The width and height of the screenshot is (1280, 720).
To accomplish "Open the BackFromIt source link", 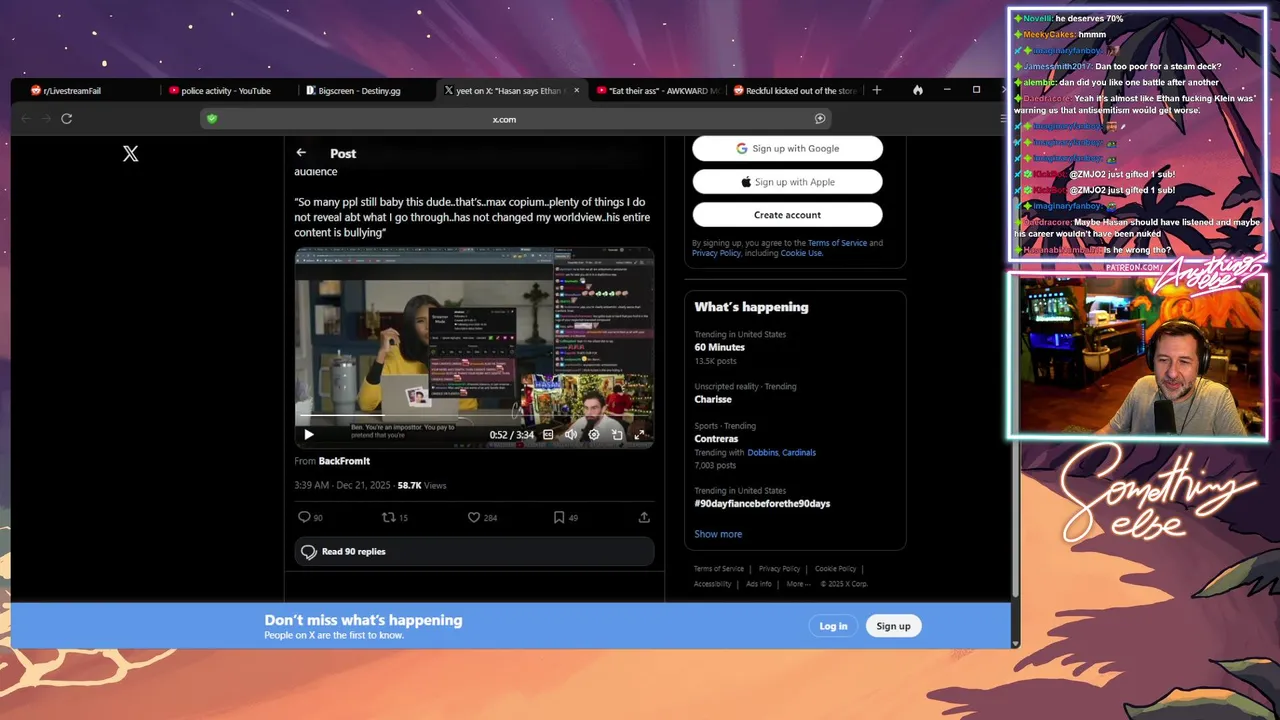I will click(x=344, y=461).
